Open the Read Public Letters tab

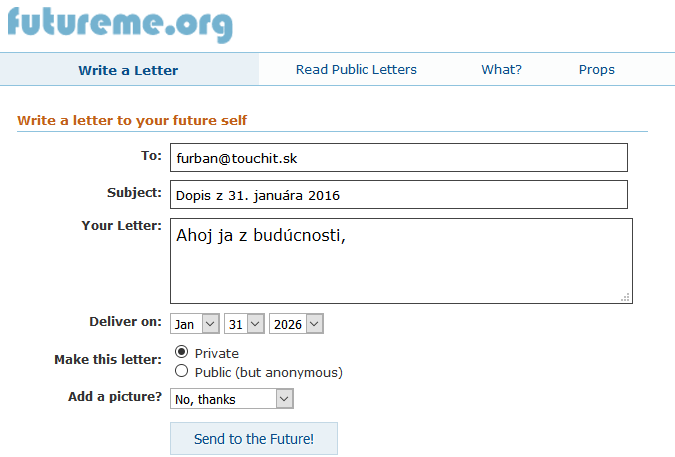(356, 70)
